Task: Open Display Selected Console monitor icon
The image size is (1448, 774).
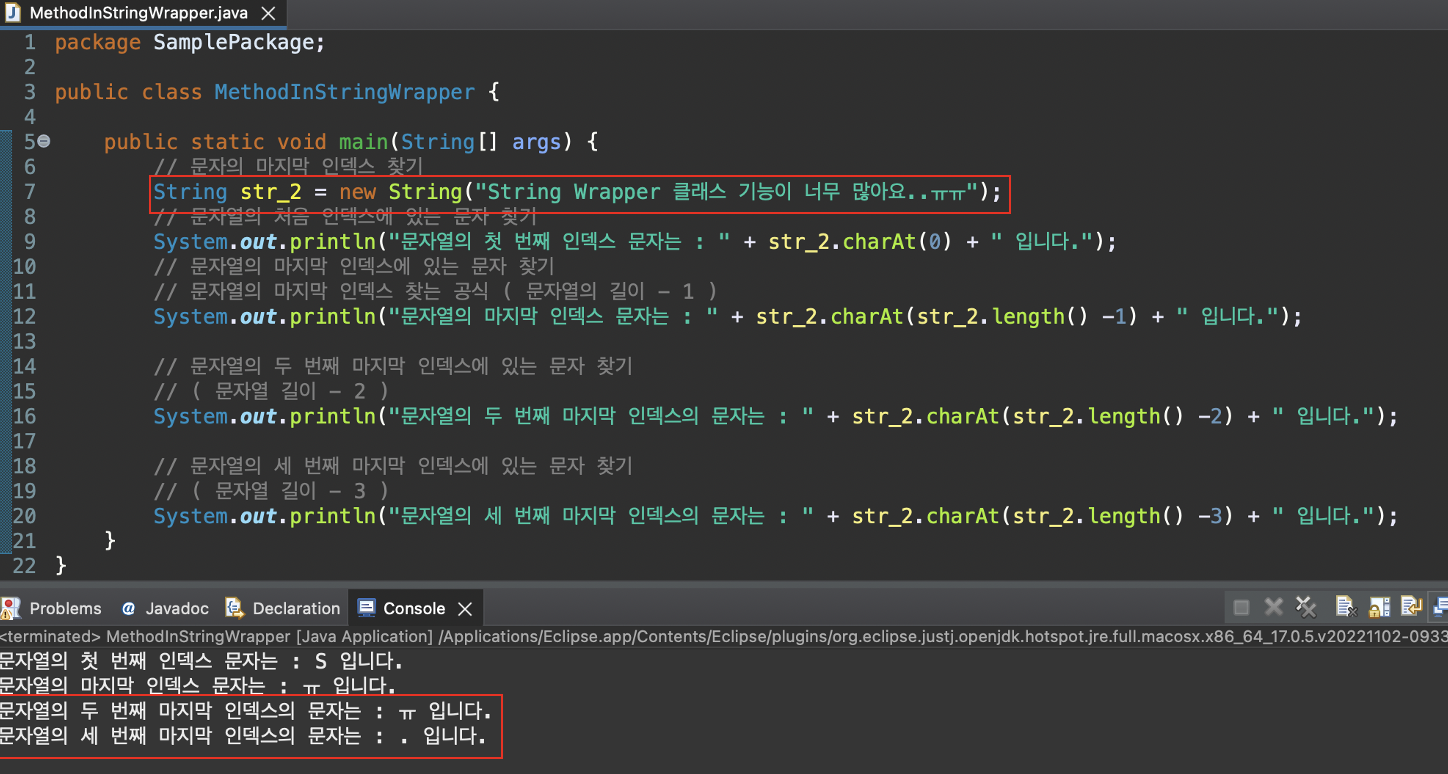Action: 1440,607
